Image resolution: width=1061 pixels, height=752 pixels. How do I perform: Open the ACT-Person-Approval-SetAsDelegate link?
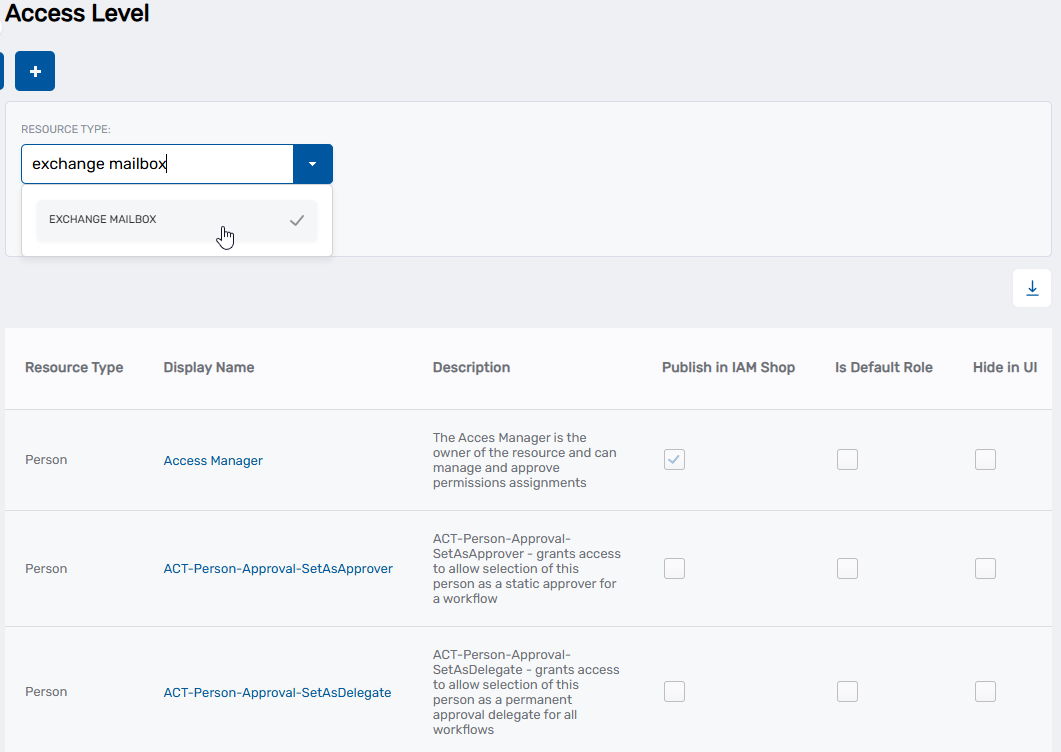[277, 692]
